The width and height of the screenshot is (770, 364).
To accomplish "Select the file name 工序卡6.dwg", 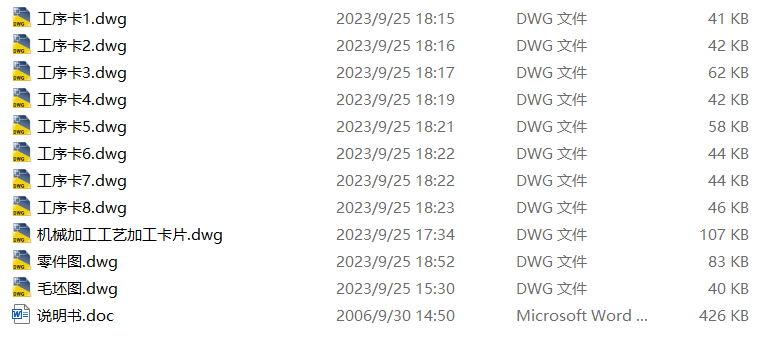I will point(82,154).
